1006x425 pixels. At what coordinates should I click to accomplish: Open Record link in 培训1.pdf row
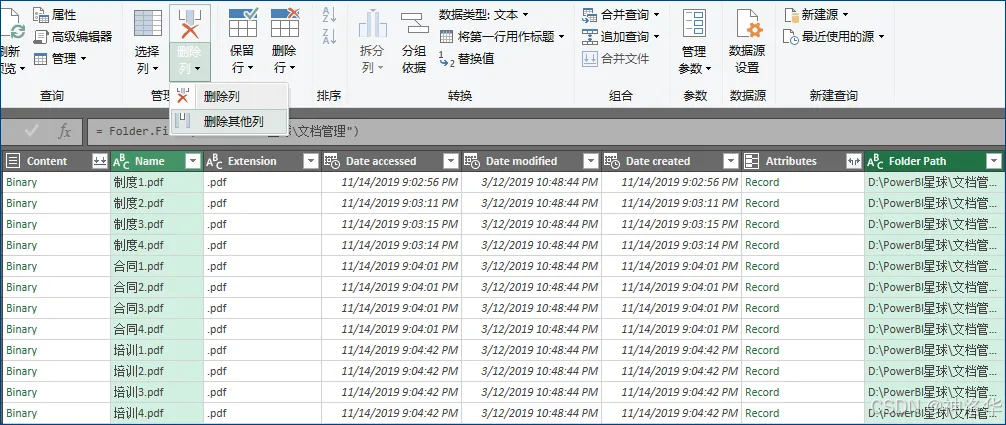click(762, 351)
